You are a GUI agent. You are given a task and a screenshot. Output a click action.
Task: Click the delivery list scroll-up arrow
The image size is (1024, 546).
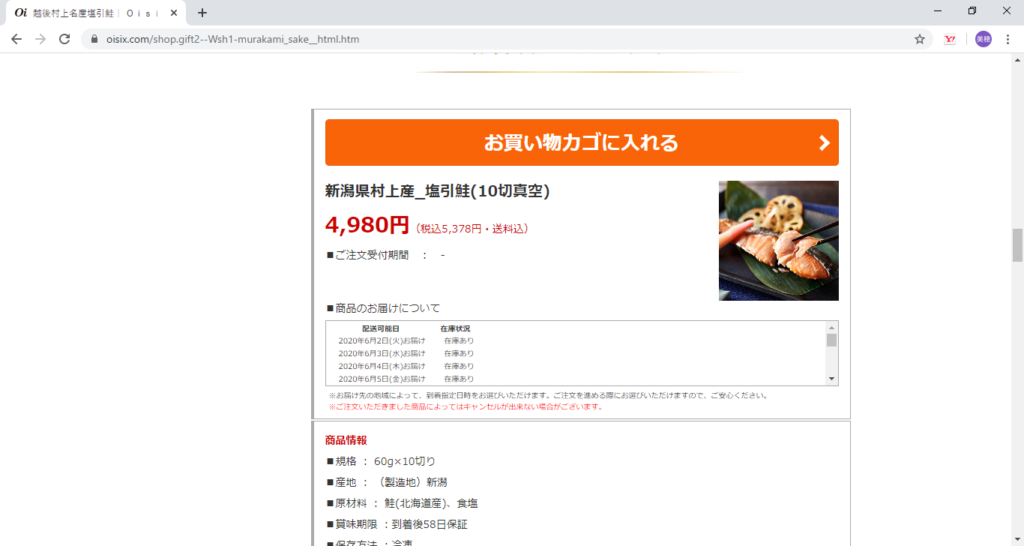[x=831, y=327]
